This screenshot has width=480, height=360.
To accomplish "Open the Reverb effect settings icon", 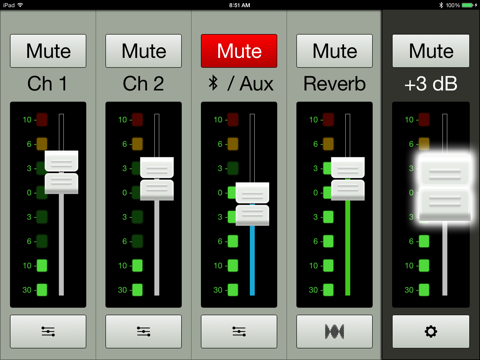I will pyautogui.click(x=334, y=332).
